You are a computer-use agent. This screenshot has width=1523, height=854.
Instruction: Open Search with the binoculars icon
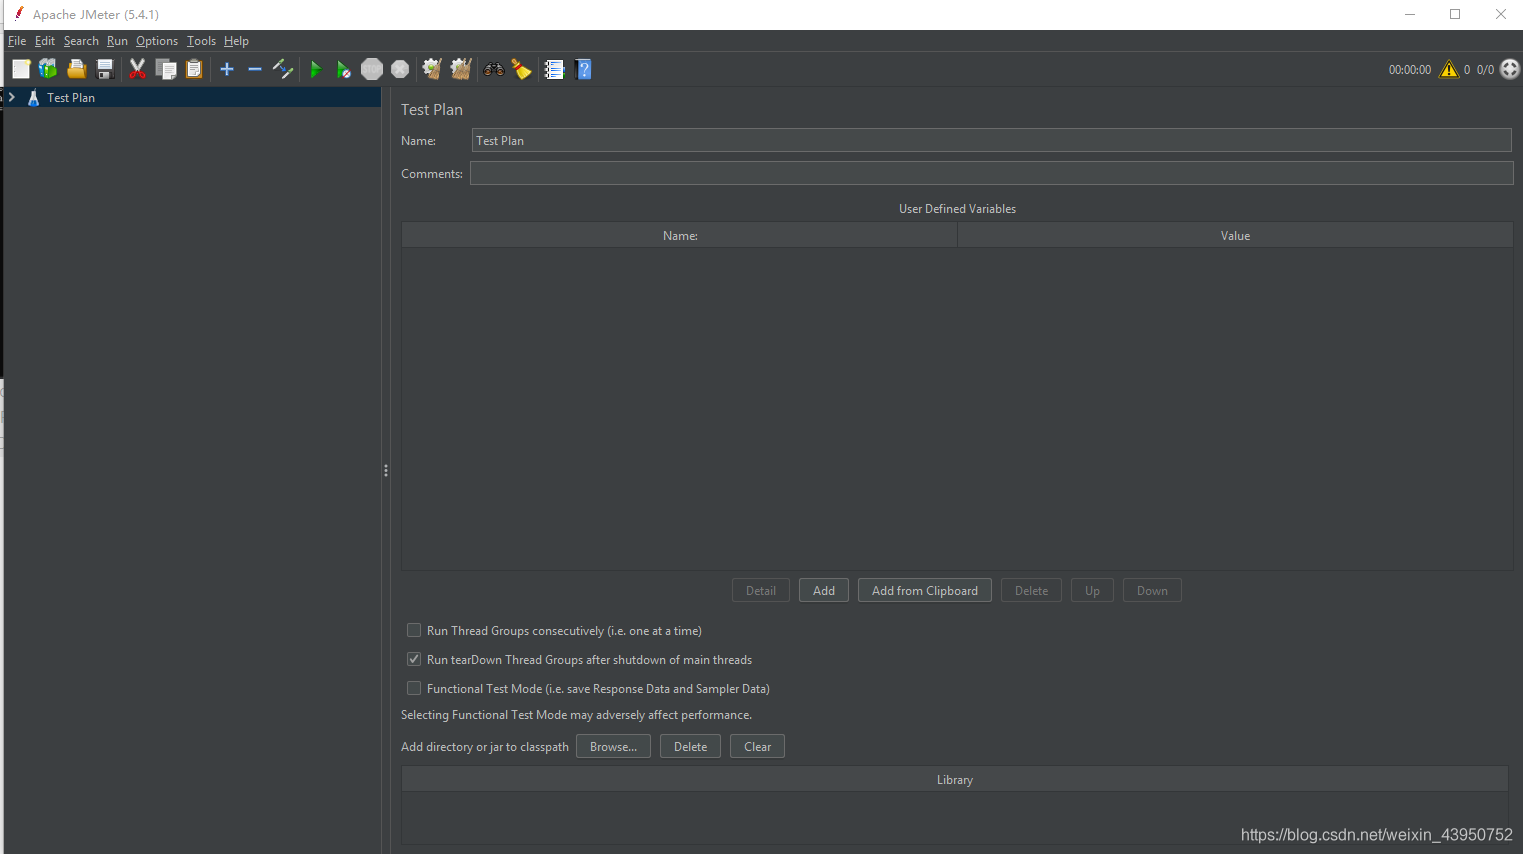coord(494,69)
